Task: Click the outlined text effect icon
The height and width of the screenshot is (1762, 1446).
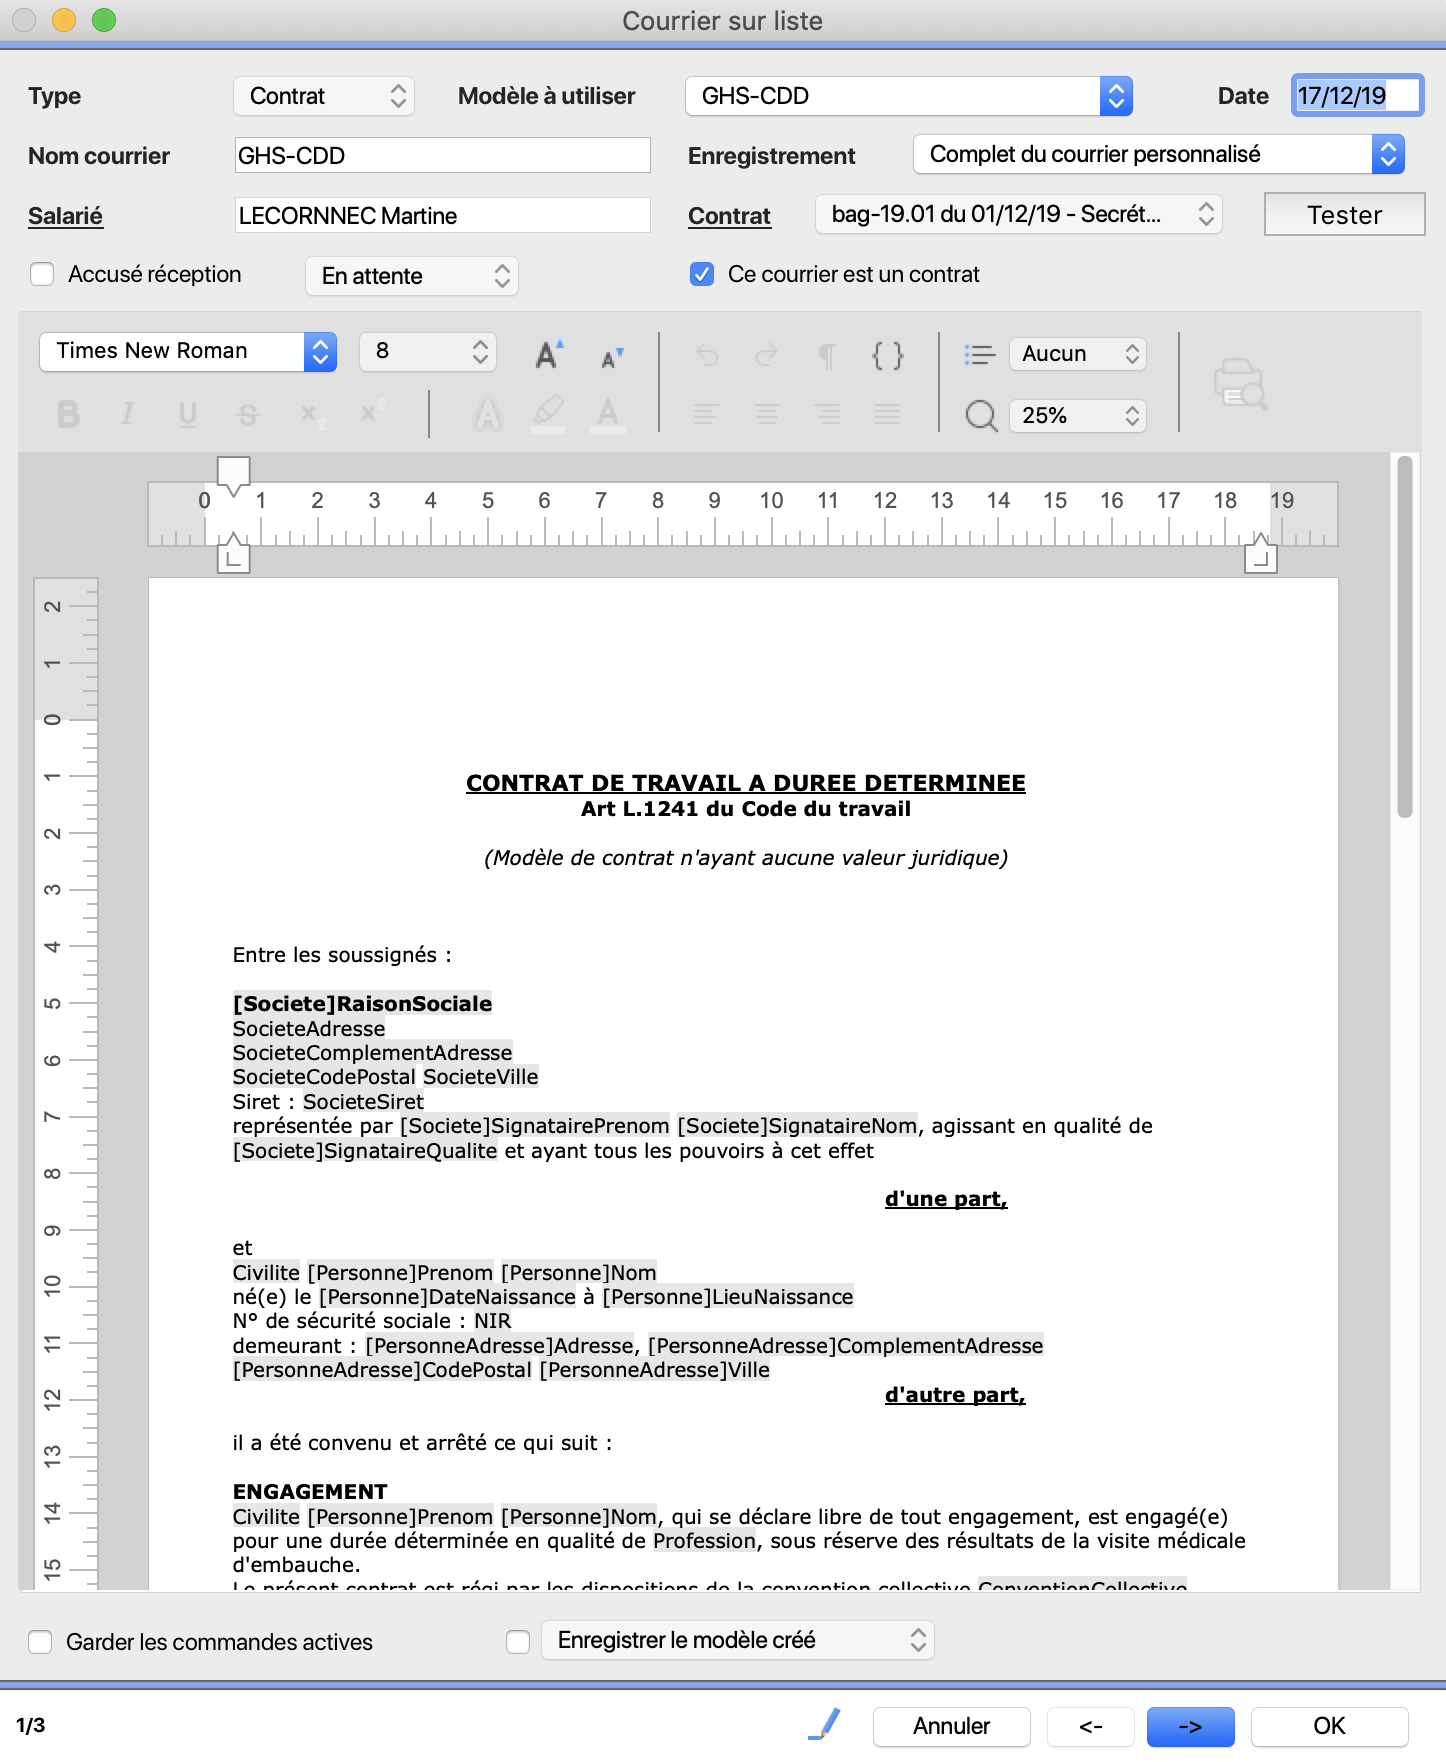Action: coord(487,414)
